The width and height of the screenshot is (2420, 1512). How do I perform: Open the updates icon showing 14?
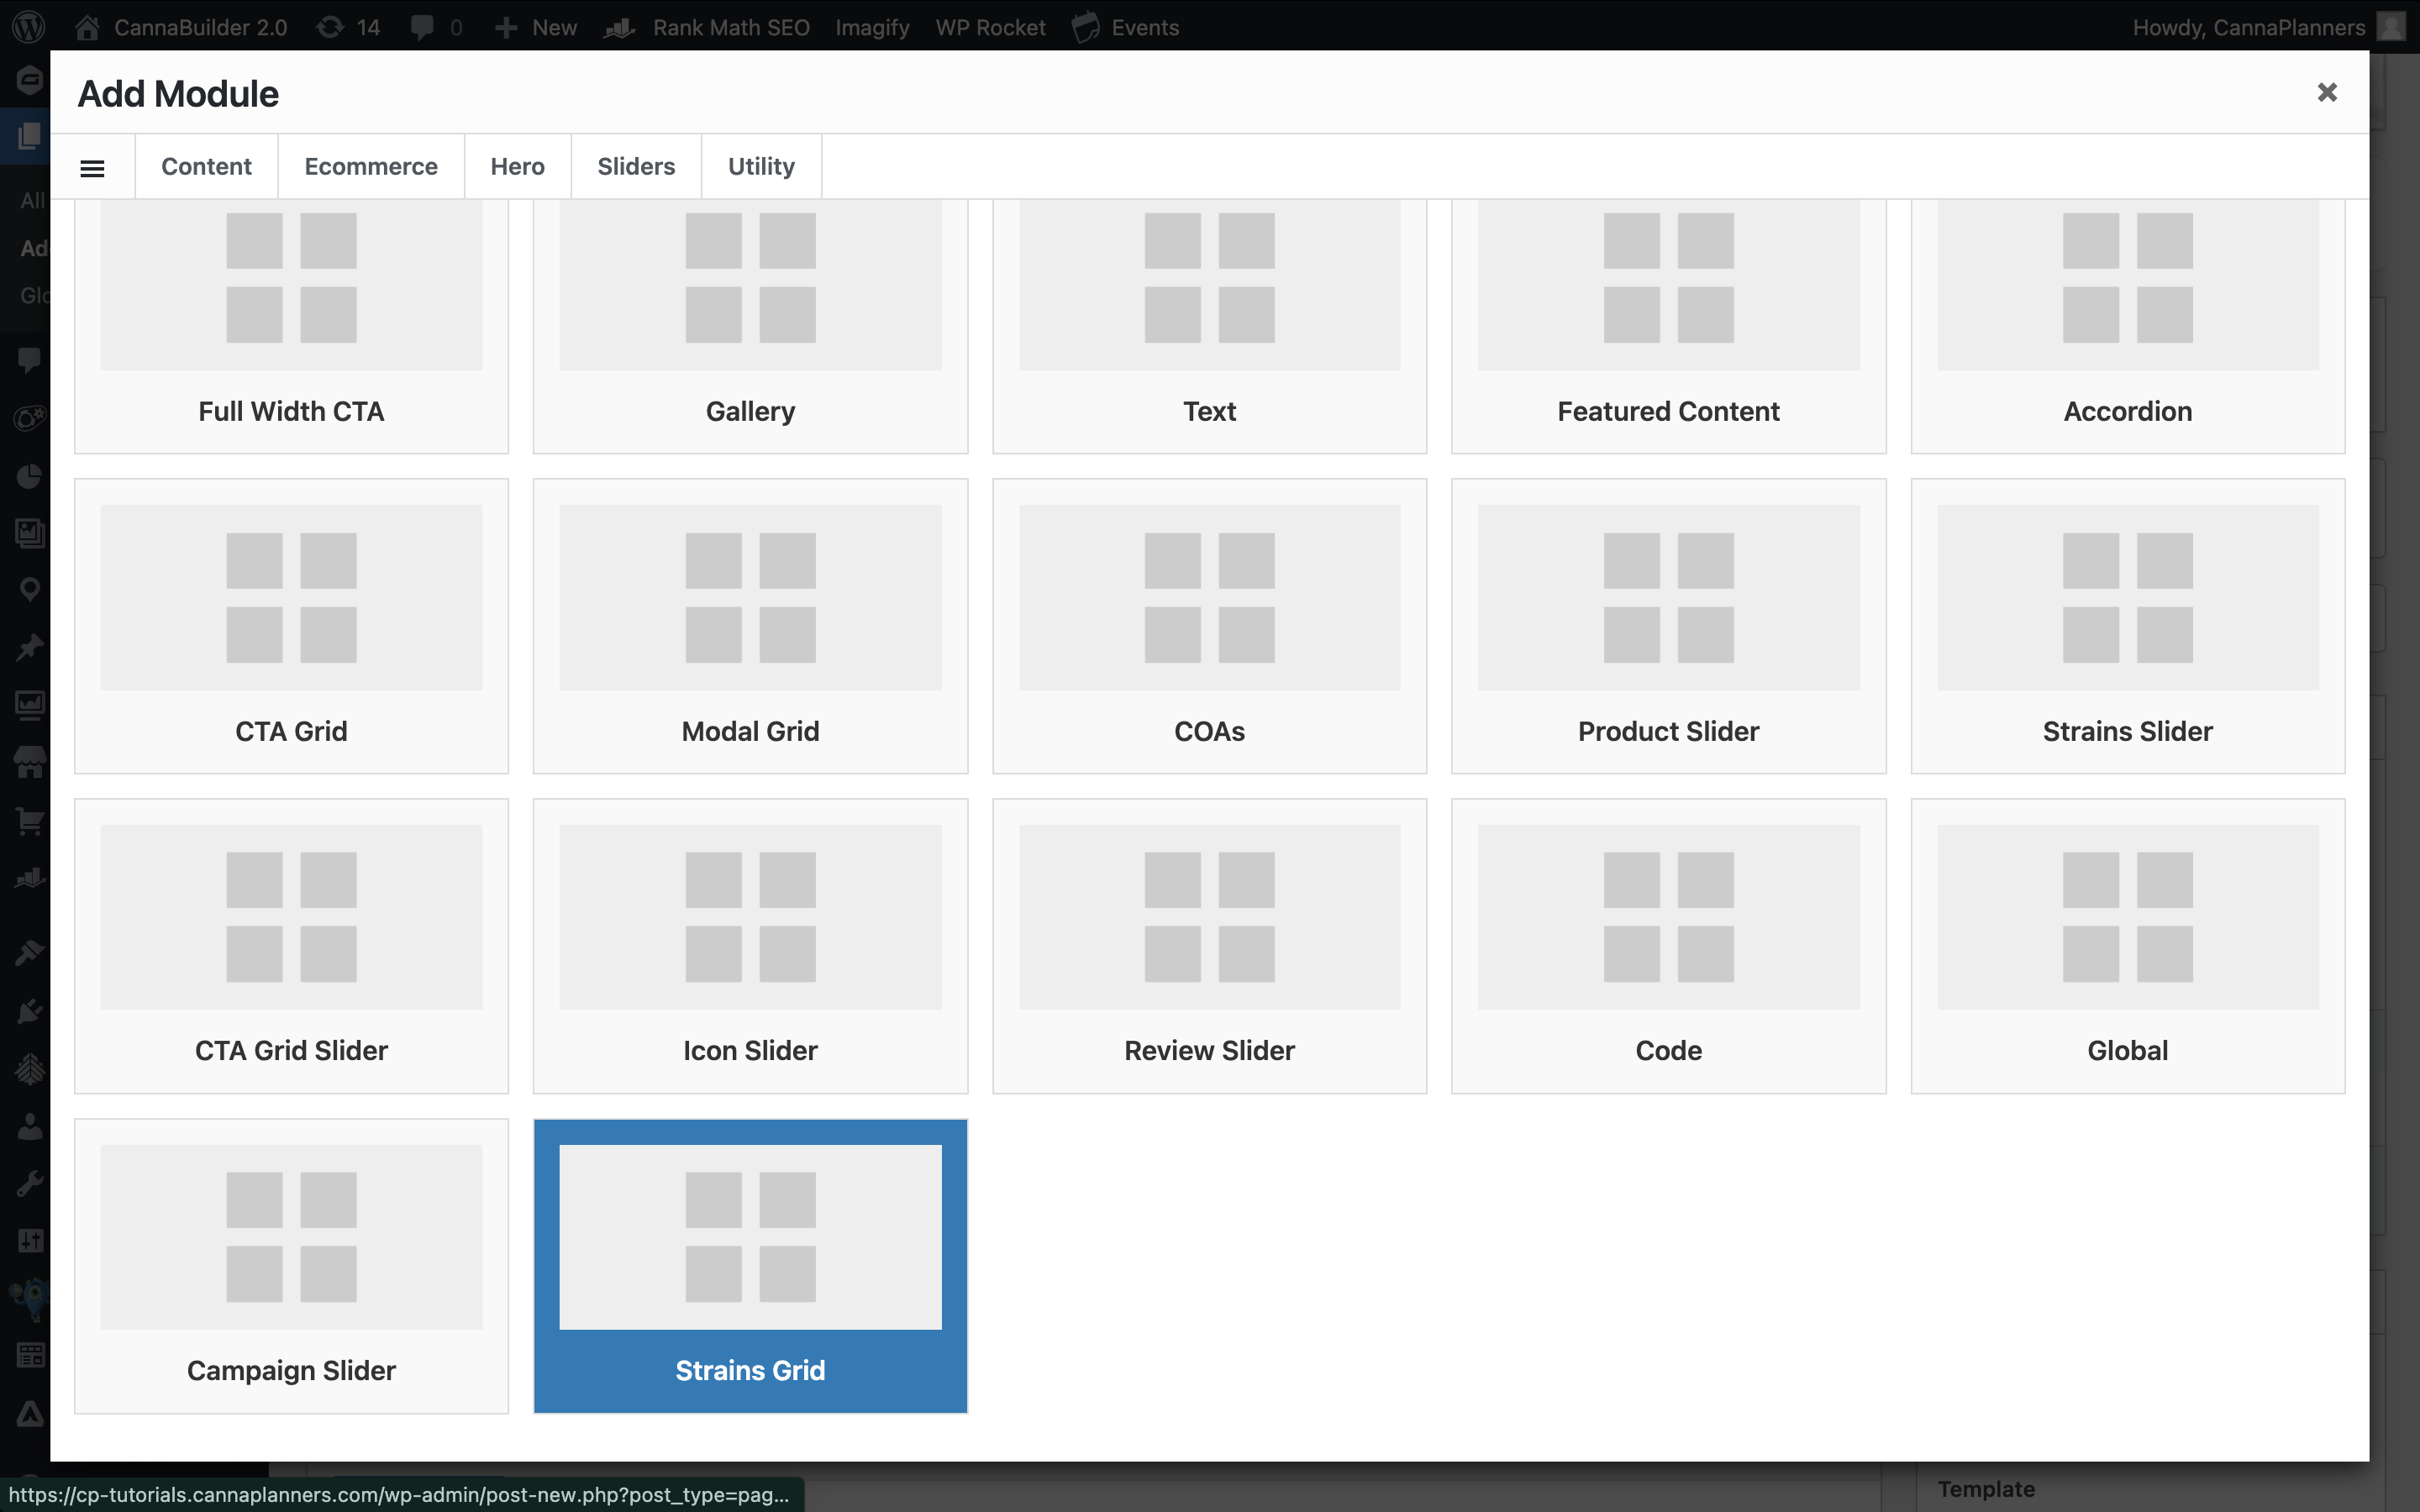tap(347, 27)
